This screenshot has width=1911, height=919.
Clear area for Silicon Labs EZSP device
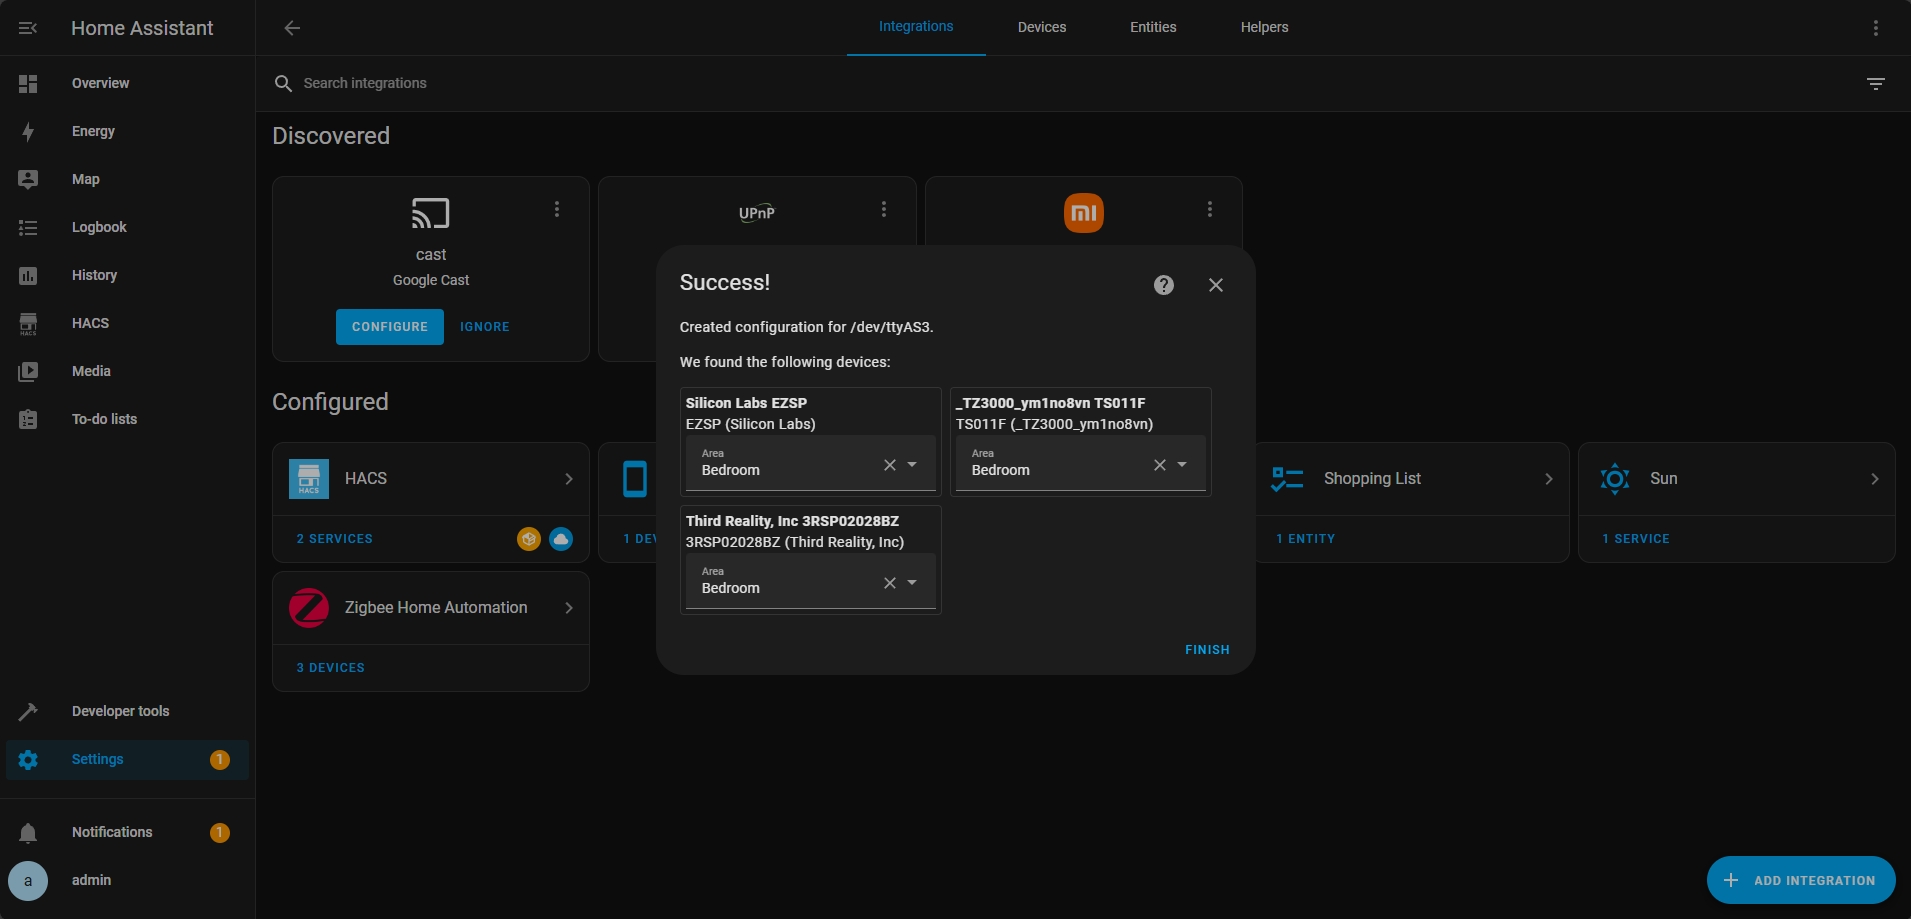click(889, 465)
